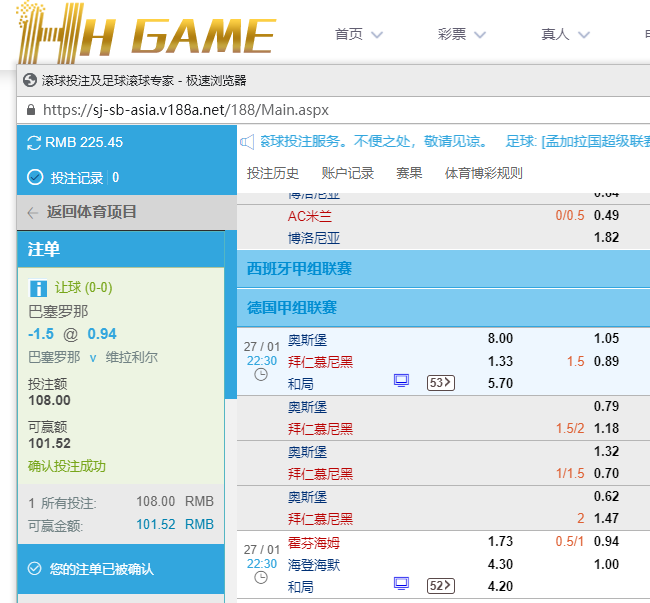Open the 账户记录 tab
The image size is (650, 603).
point(347,173)
